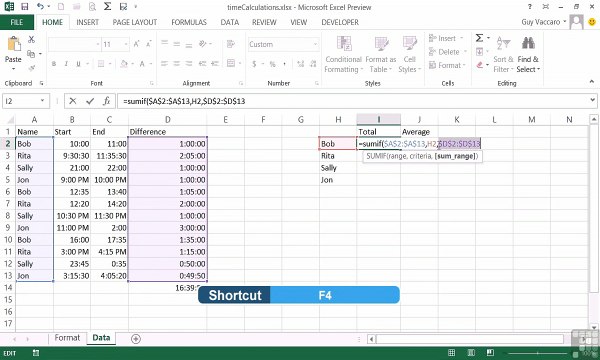Click the Undo arrow in quick access toolbar
Viewport: 600px width, 360px height.
[41, 7]
